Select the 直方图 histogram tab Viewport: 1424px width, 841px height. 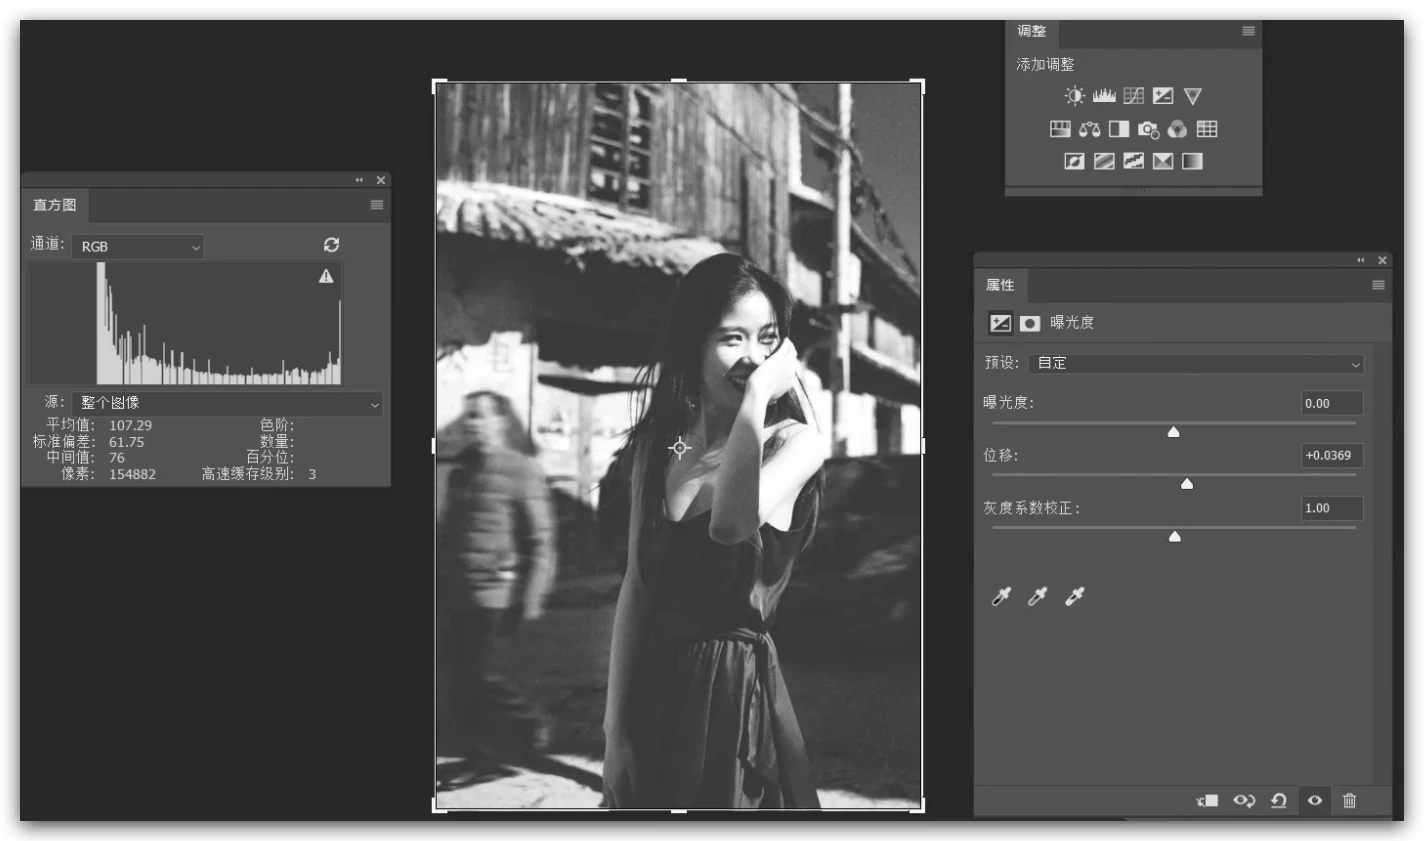coord(55,205)
